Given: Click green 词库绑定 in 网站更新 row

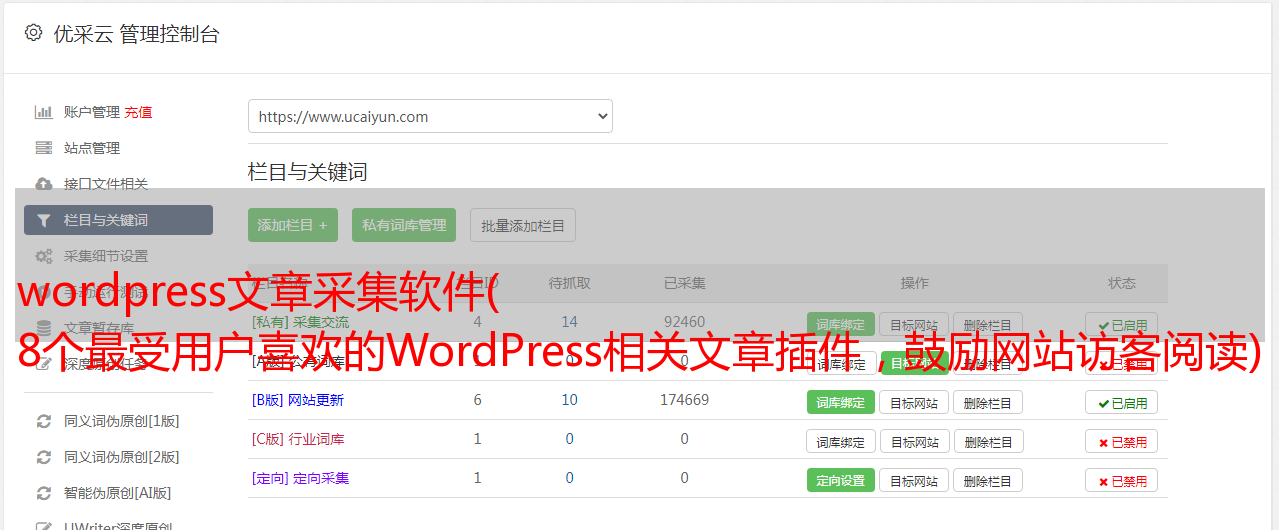Looking at the screenshot, I should click(841, 402).
